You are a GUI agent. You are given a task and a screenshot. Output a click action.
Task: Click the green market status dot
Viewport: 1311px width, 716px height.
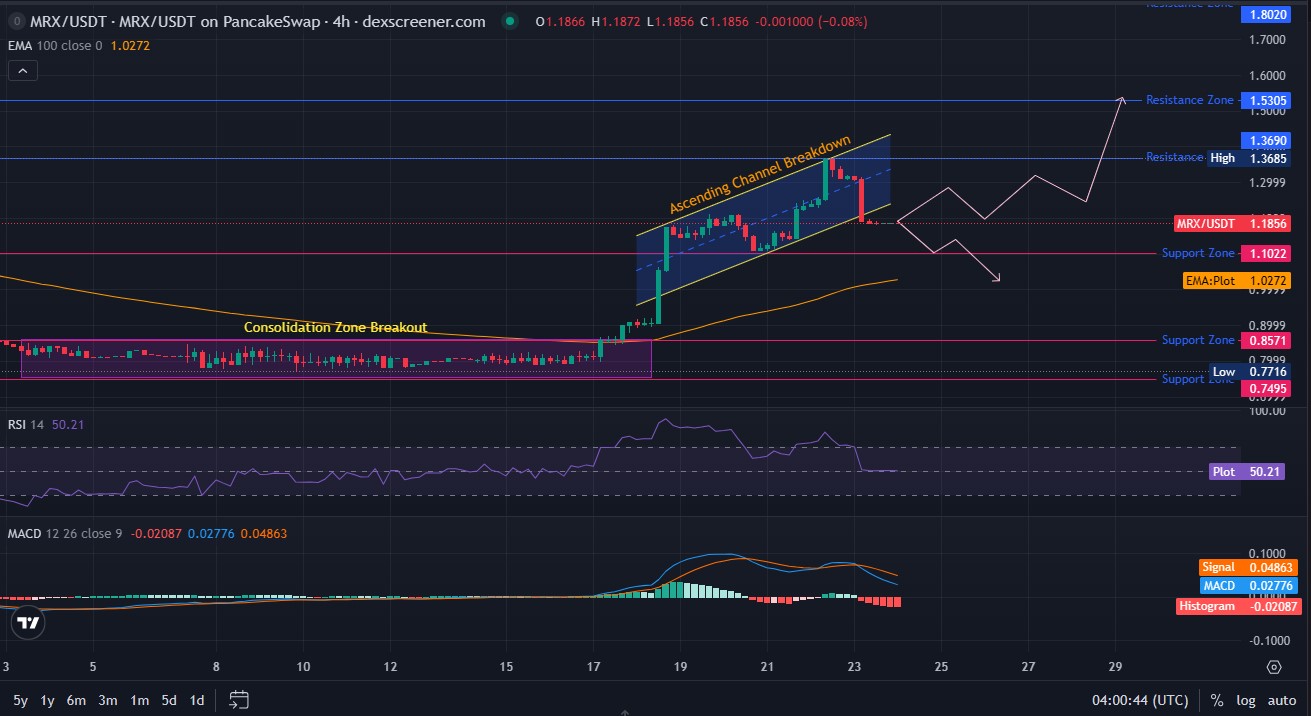click(511, 21)
